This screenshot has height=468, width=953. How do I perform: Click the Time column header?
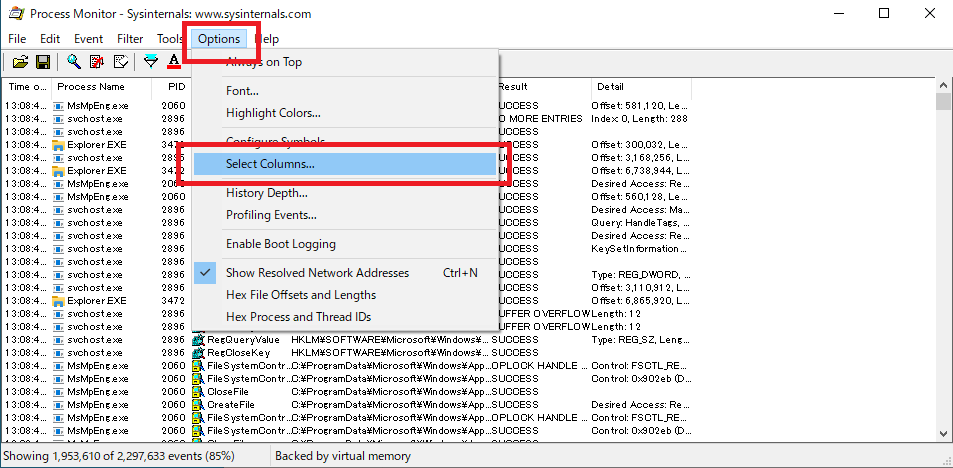tap(27, 87)
